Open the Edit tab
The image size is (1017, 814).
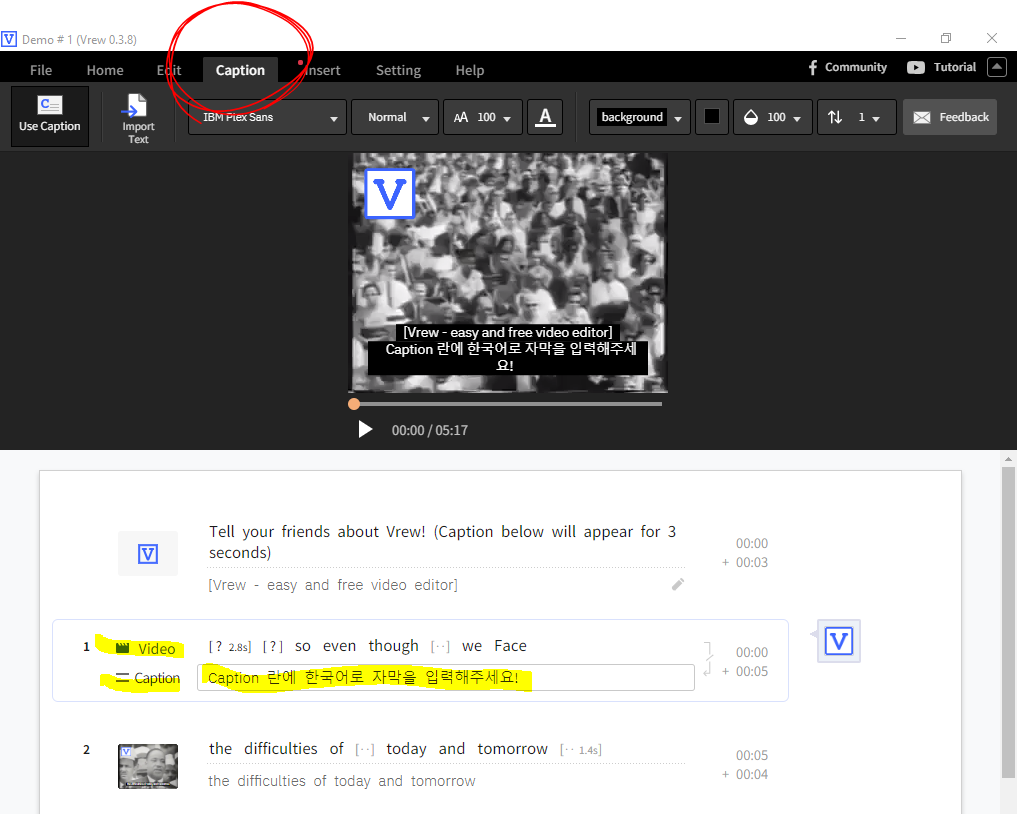[169, 70]
